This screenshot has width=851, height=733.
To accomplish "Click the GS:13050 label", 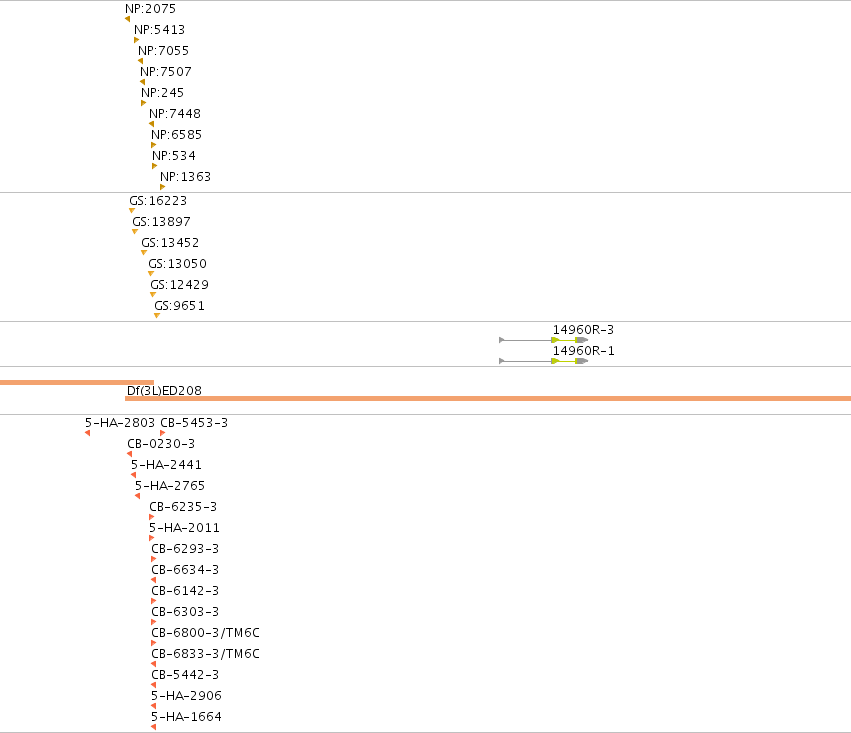I will [177, 264].
